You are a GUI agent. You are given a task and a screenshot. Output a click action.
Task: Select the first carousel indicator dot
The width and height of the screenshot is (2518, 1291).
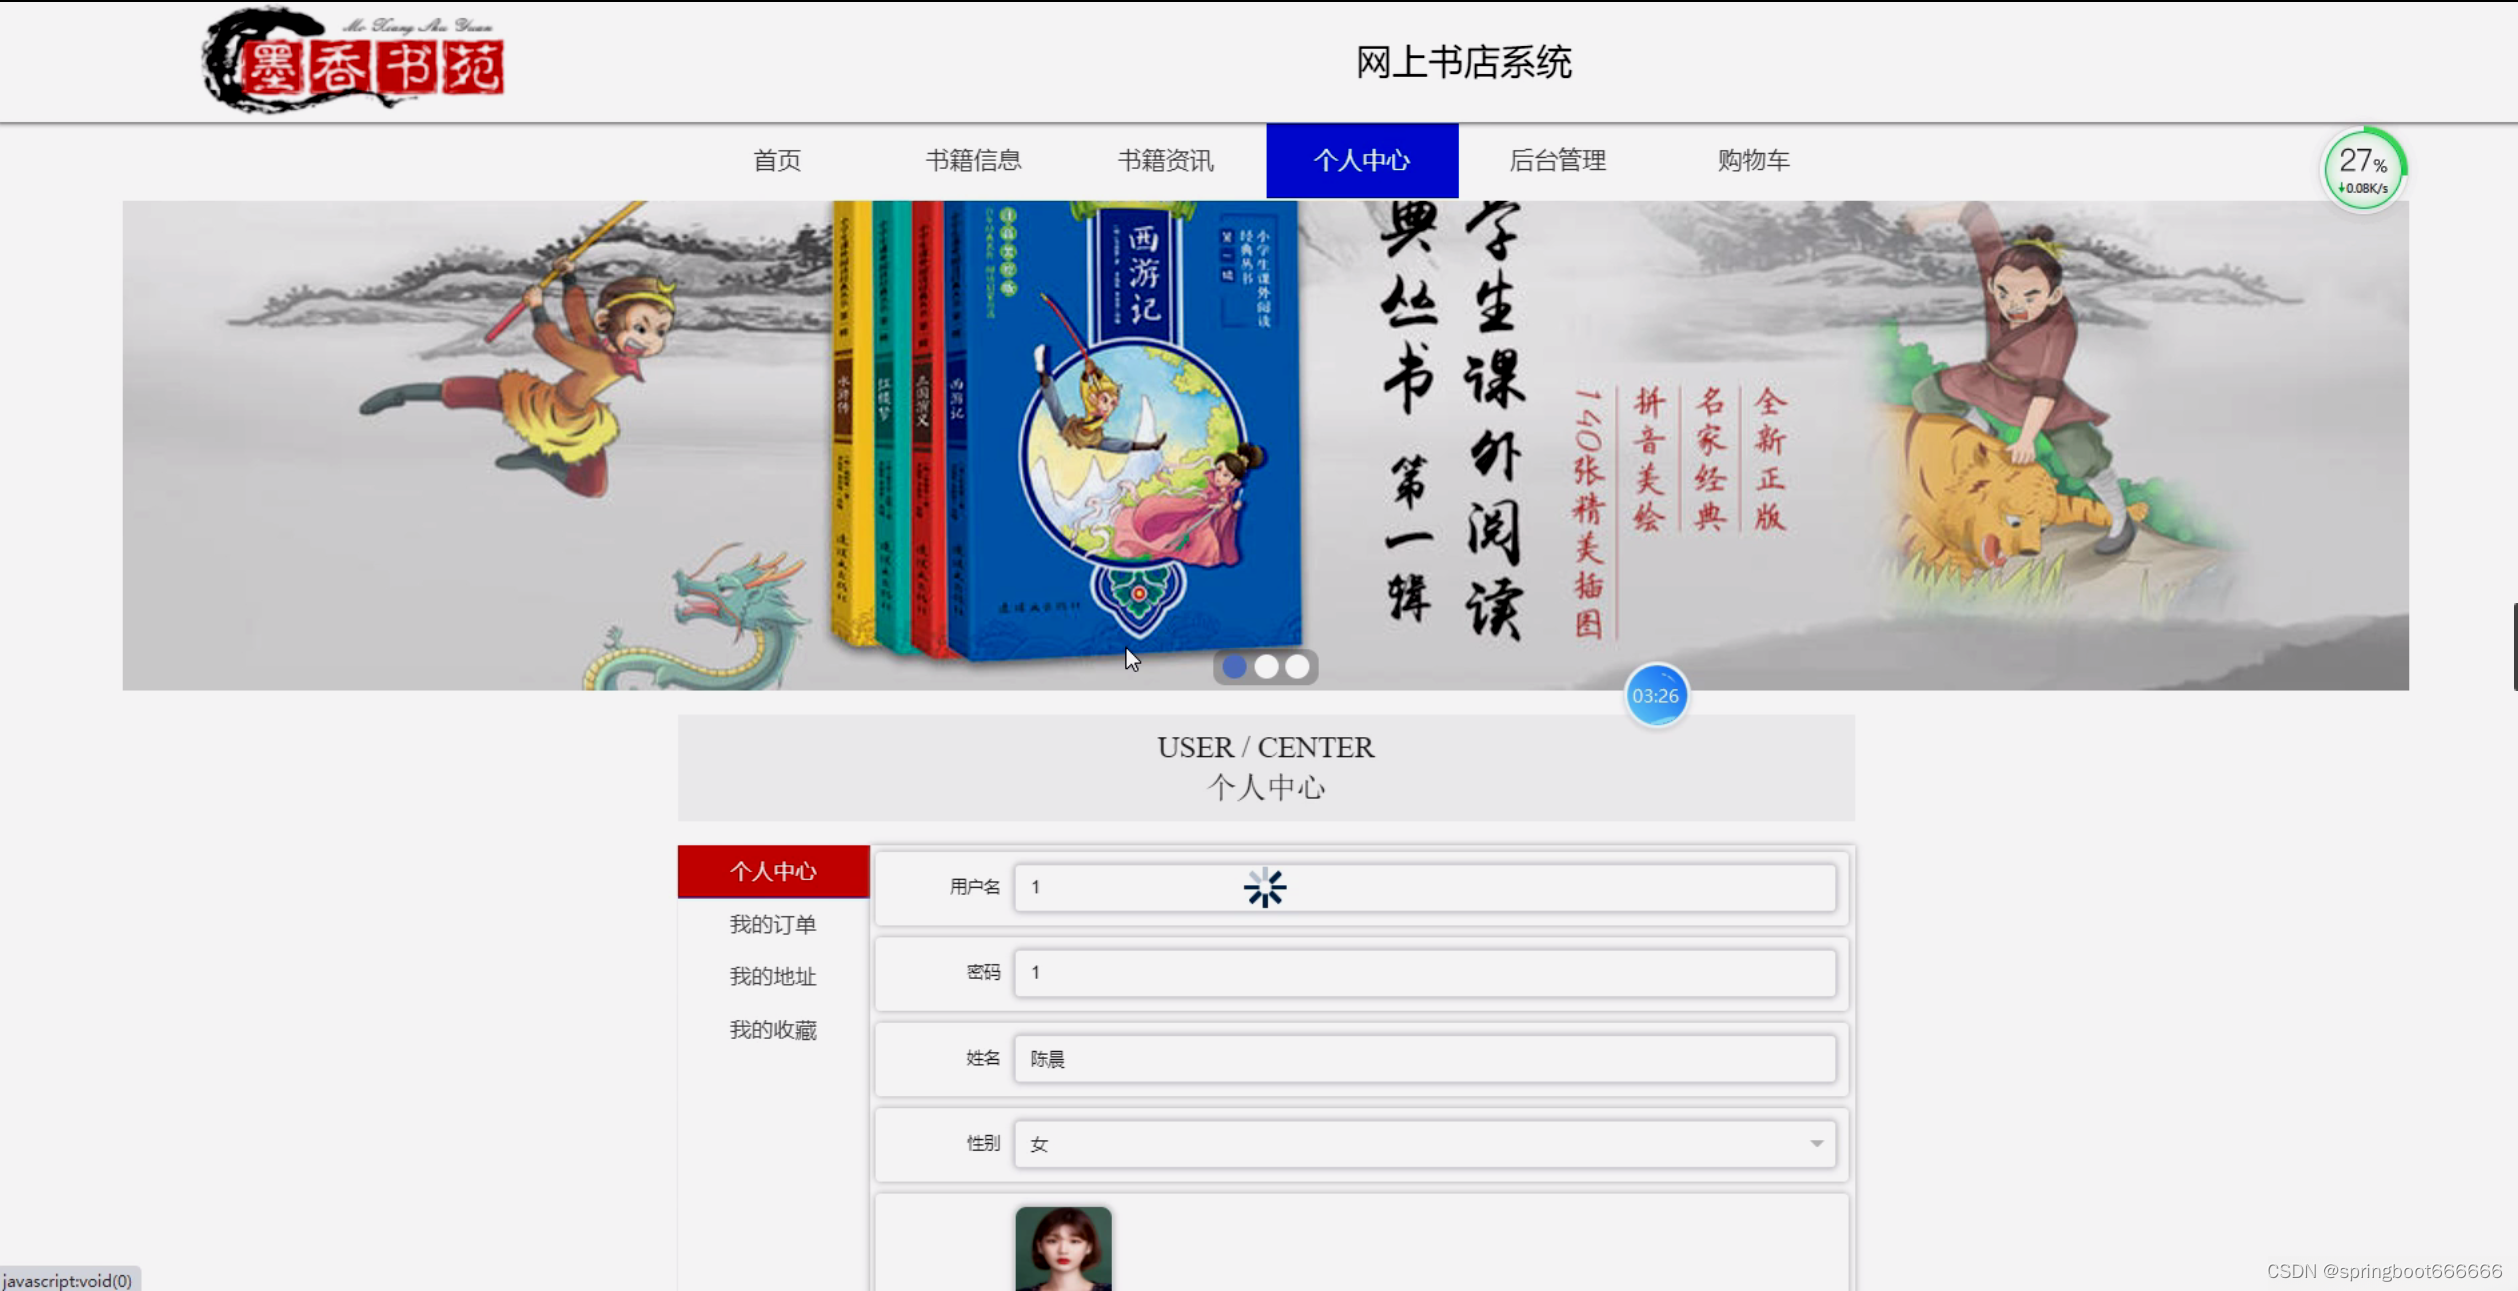click(x=1235, y=667)
